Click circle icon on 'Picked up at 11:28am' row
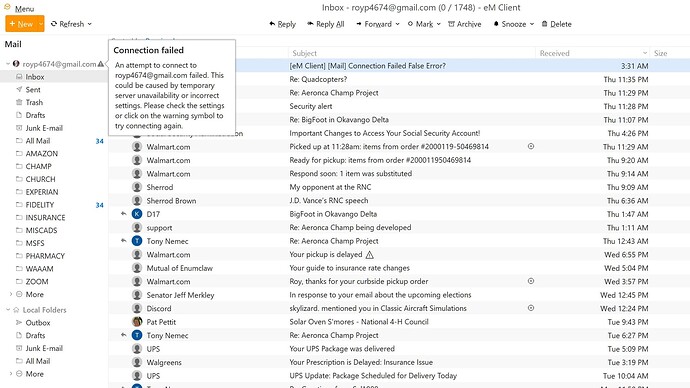The image size is (690, 388). pos(531,146)
